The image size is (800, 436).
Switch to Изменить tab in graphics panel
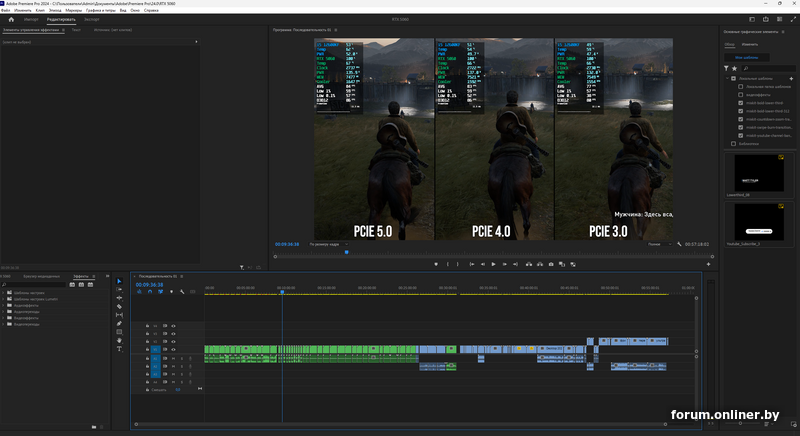[x=749, y=45]
